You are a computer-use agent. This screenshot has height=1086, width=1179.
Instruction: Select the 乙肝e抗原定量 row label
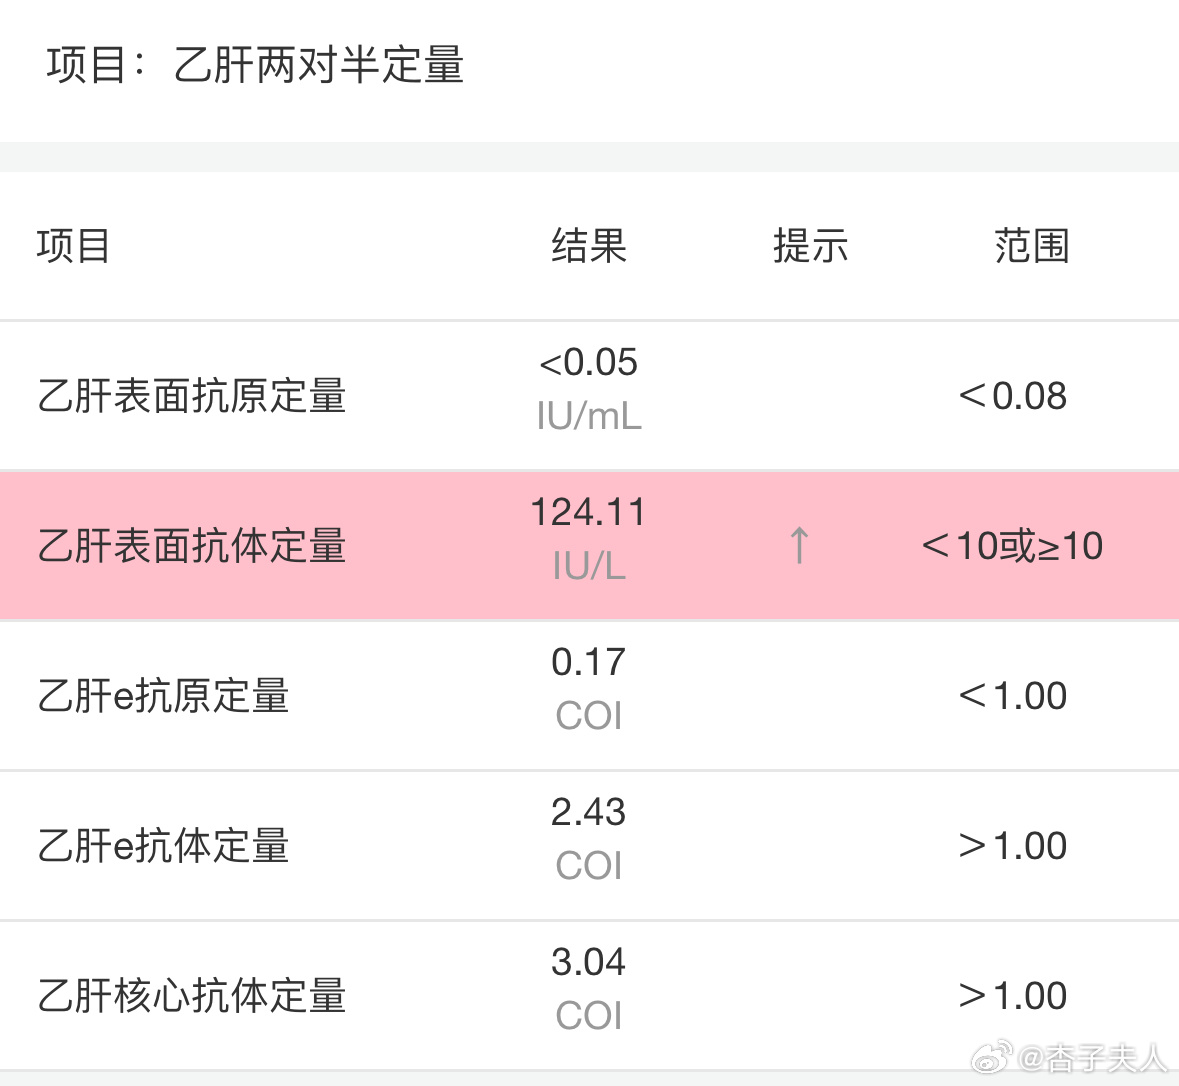[x=163, y=696]
